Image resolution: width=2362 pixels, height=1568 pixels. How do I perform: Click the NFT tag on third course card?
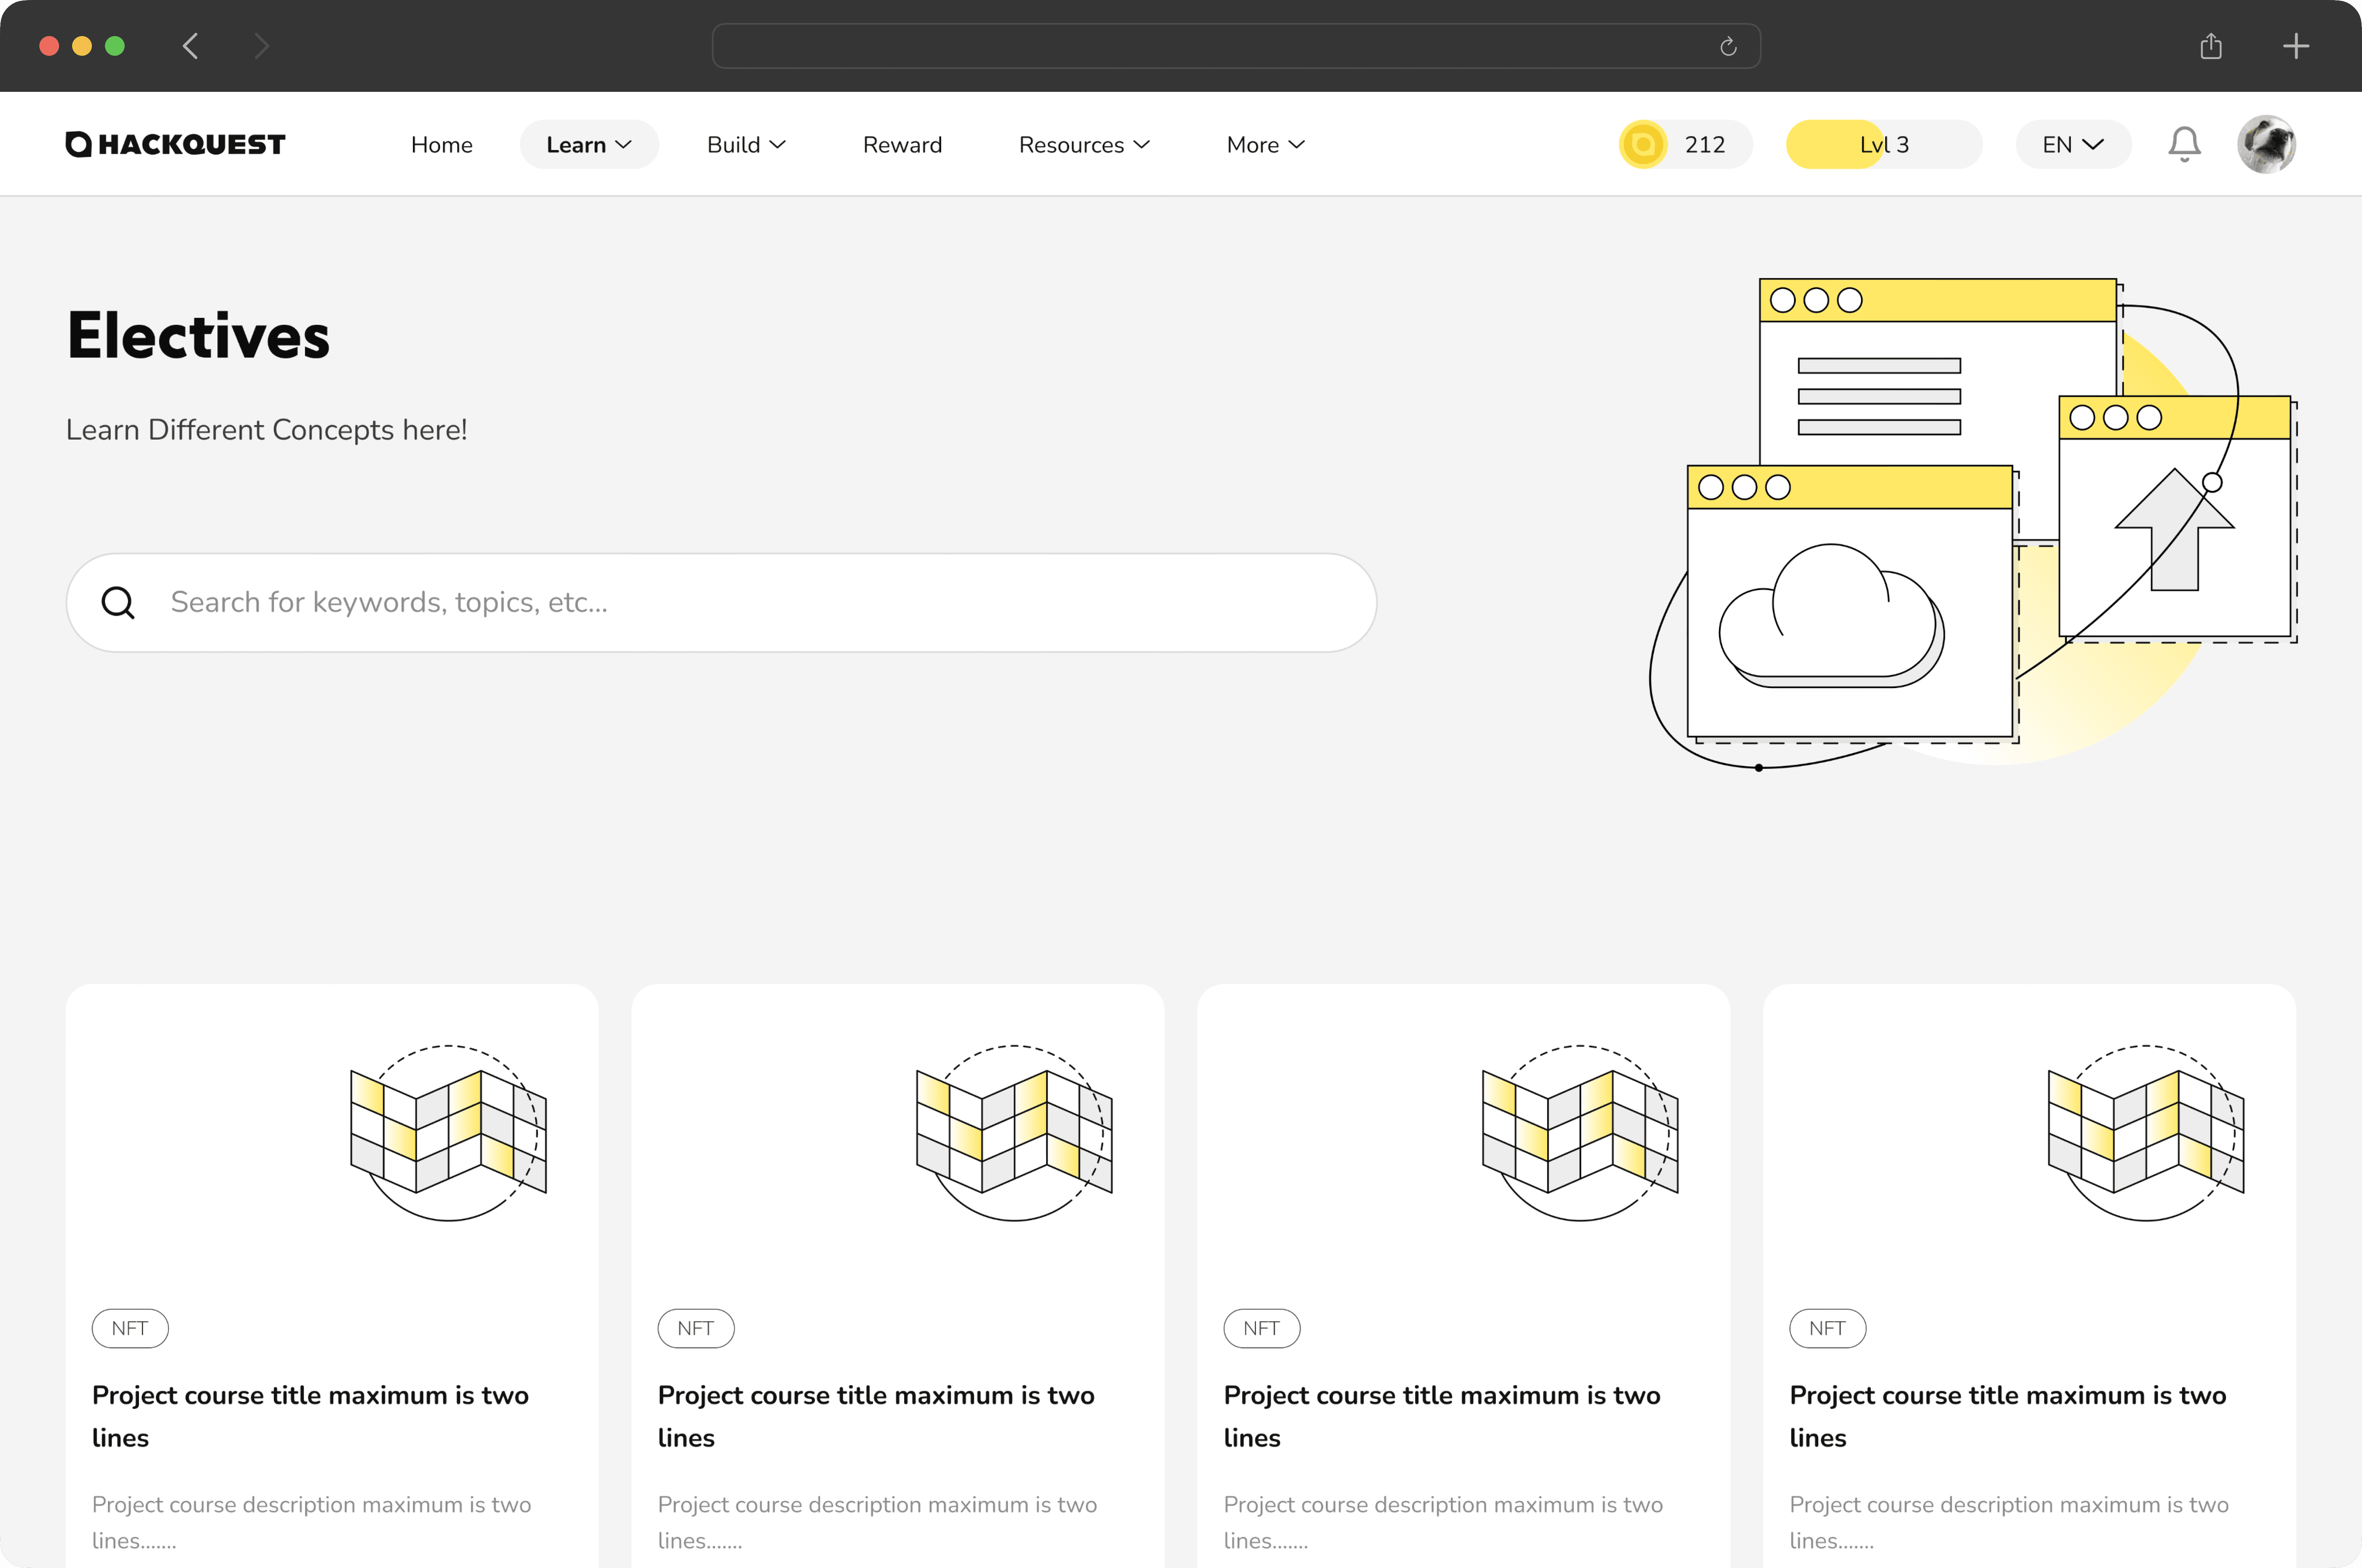click(x=1262, y=1328)
